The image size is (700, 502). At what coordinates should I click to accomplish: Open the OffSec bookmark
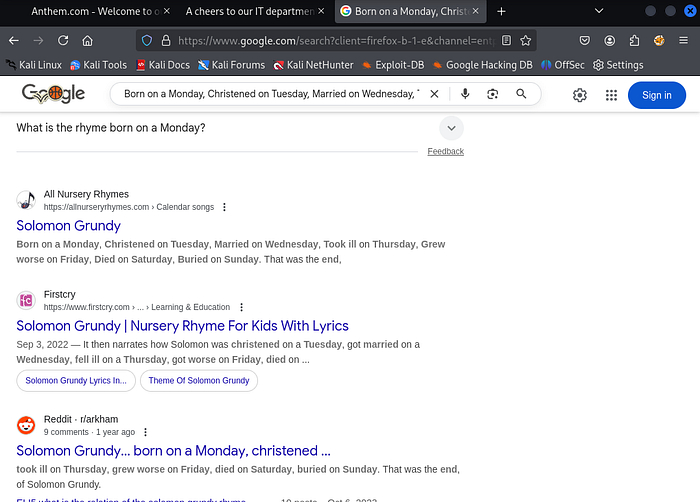click(x=562, y=65)
